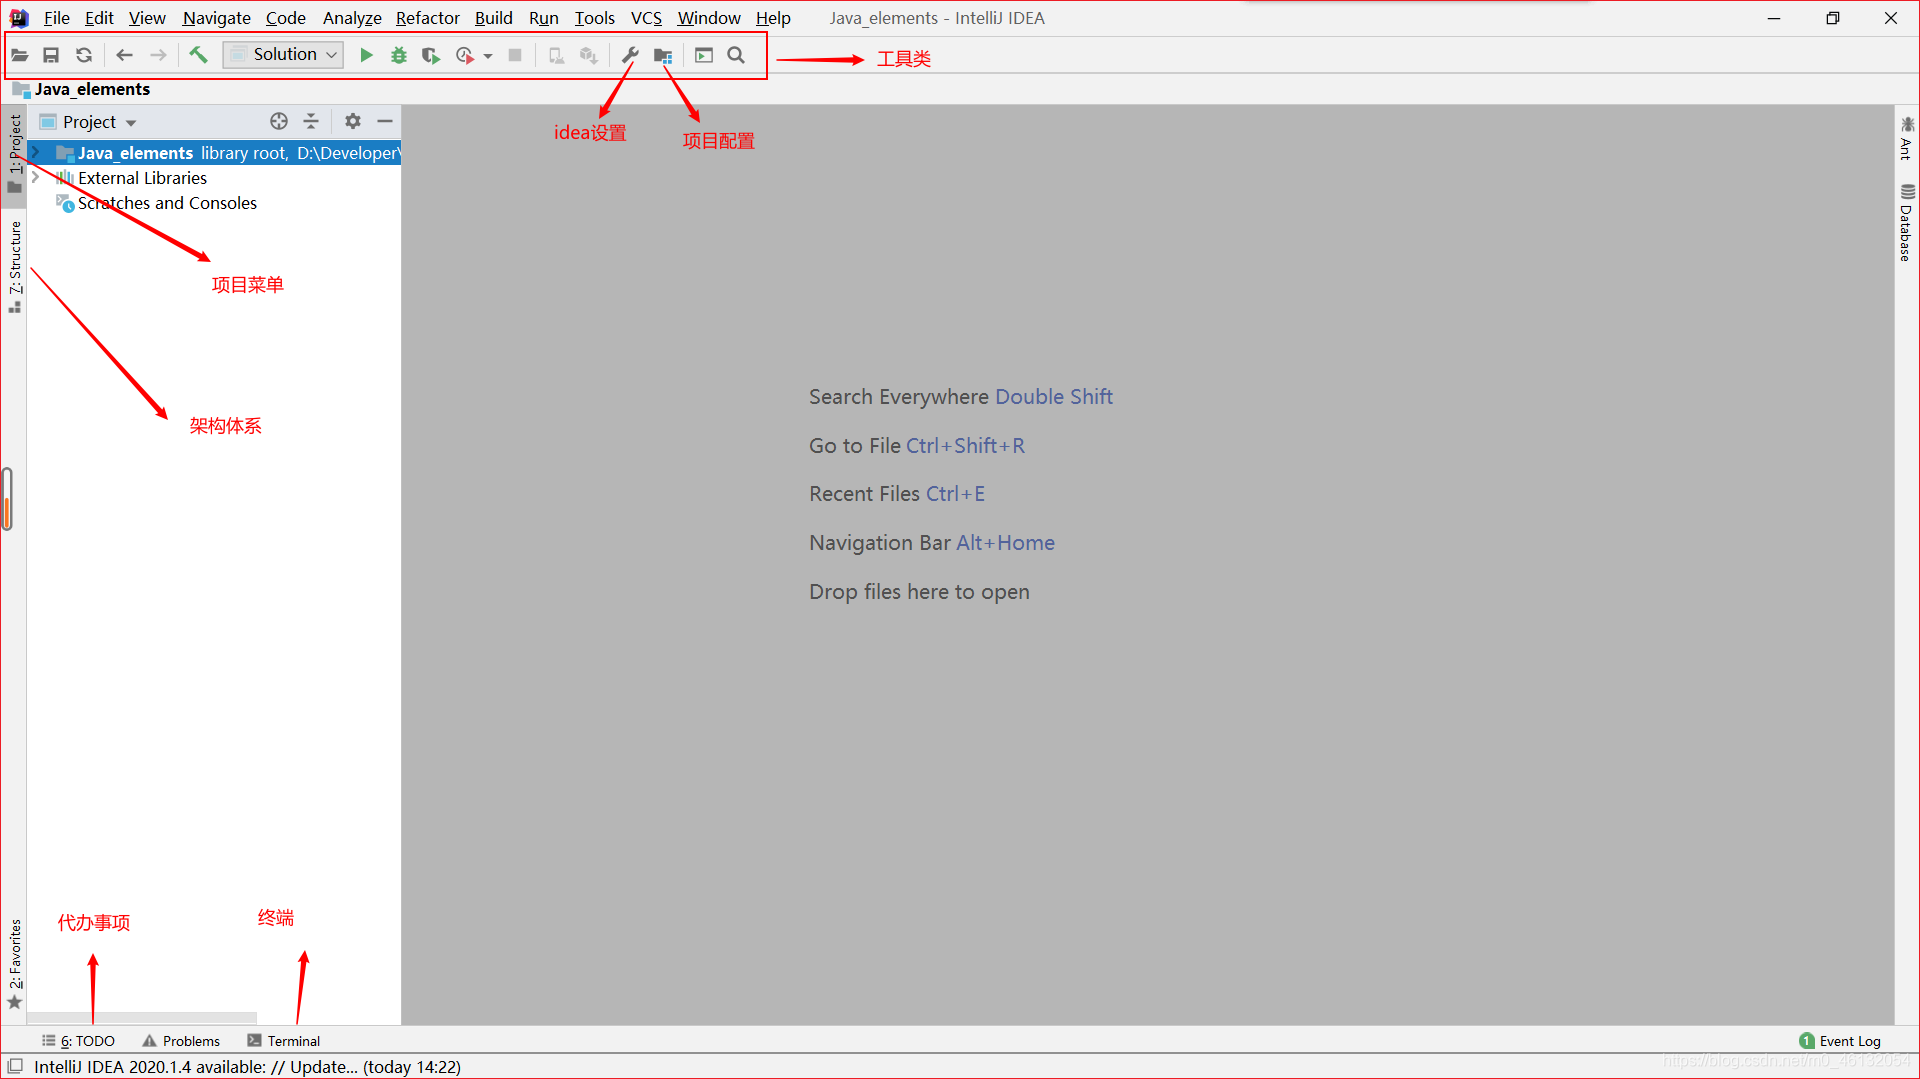Viewport: 1920px width, 1079px height.
Task: Open the Run menu
Action: [544, 18]
